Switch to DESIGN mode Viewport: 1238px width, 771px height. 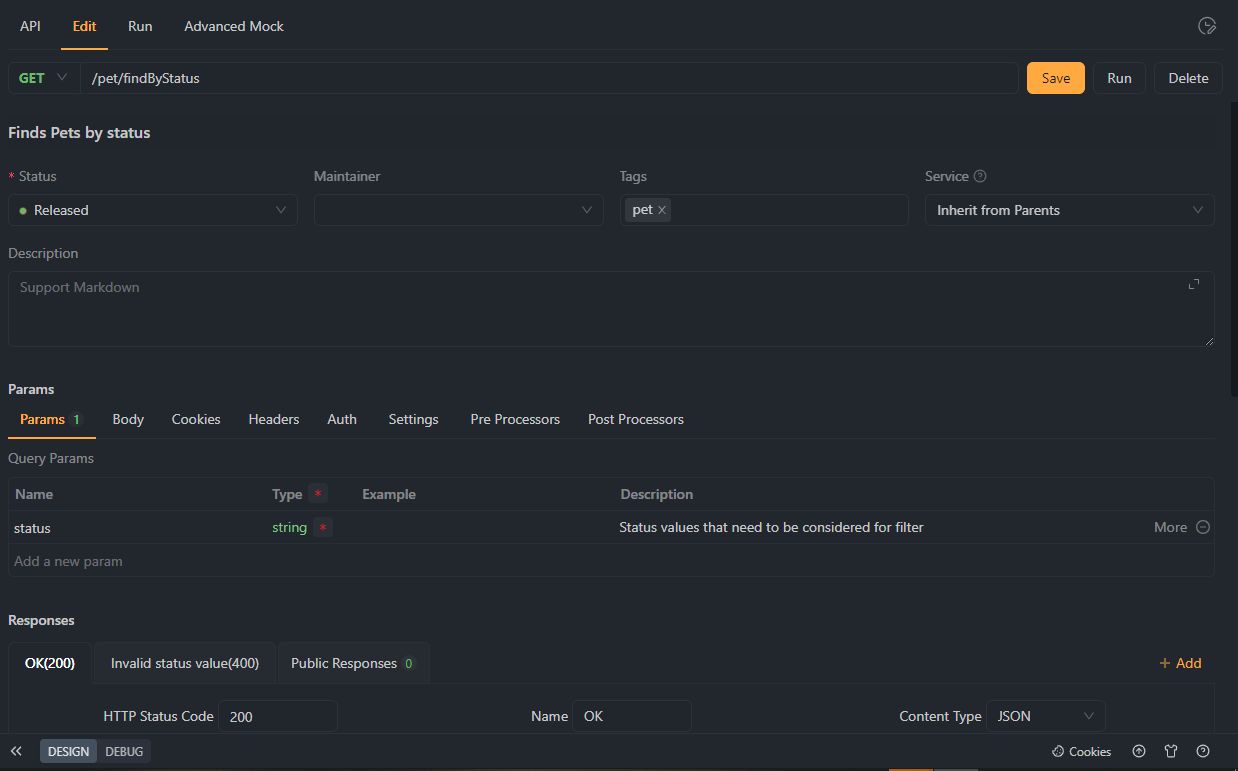(68, 751)
